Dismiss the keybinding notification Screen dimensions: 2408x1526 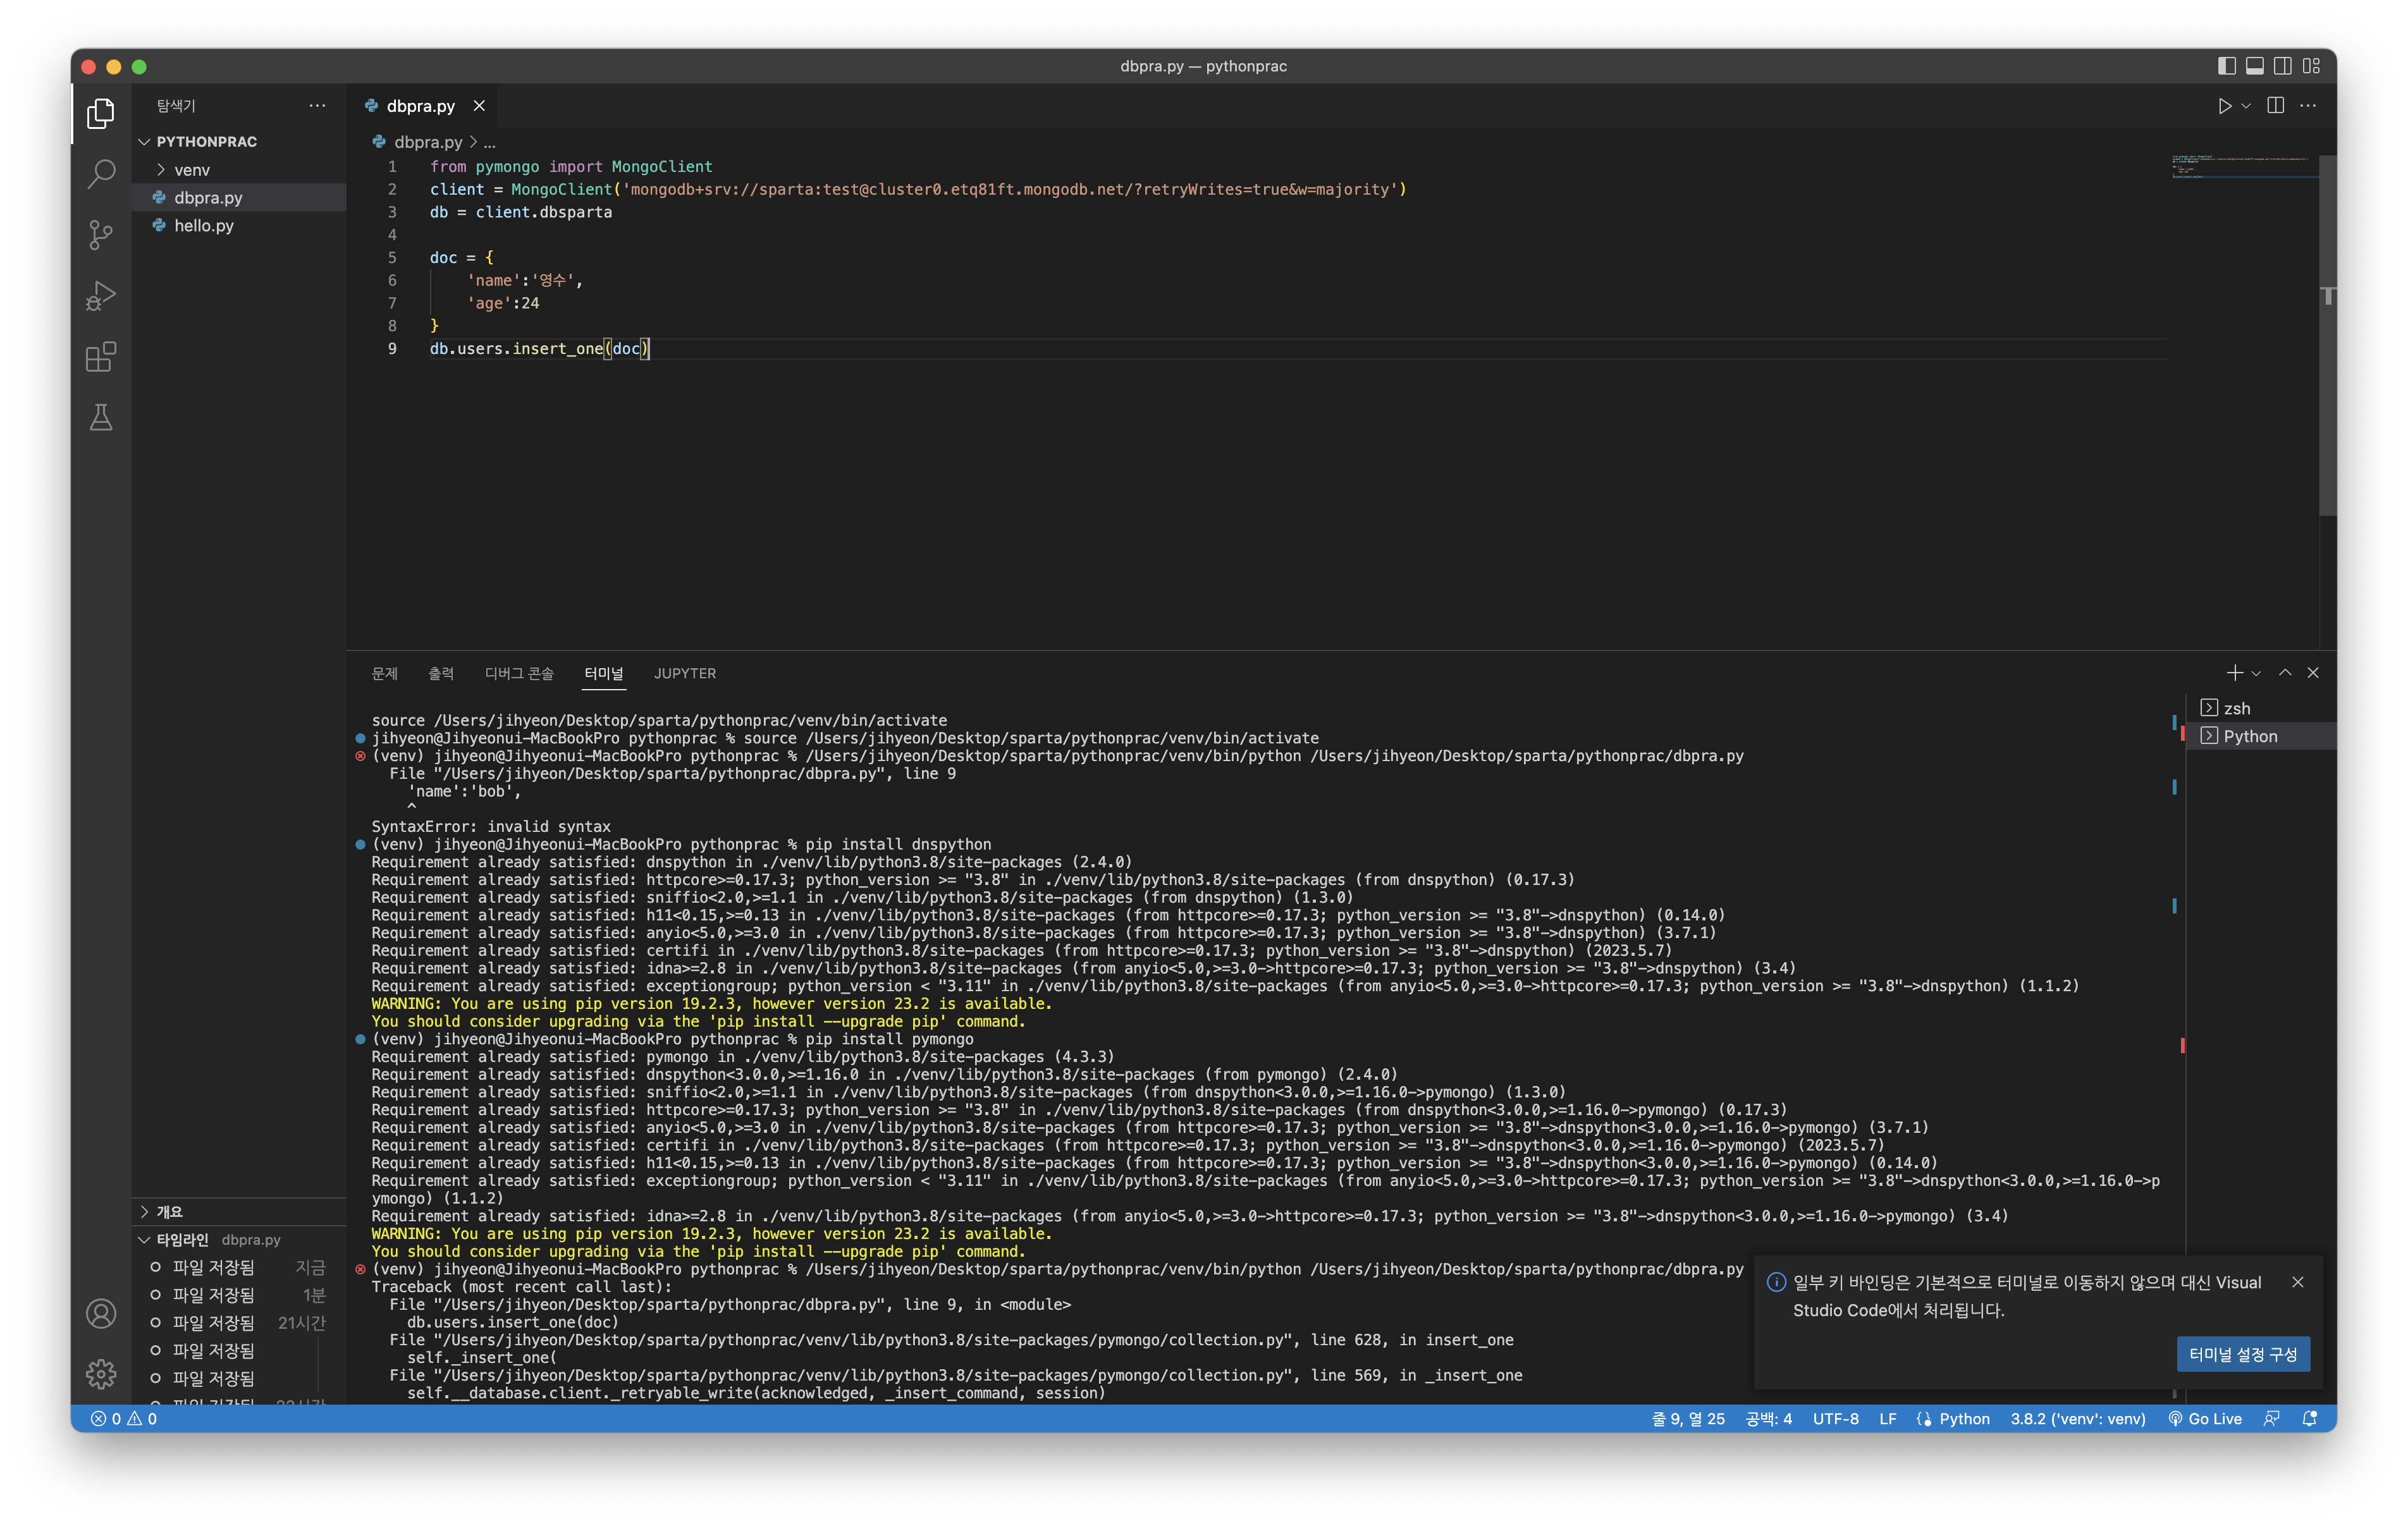click(x=2298, y=1283)
